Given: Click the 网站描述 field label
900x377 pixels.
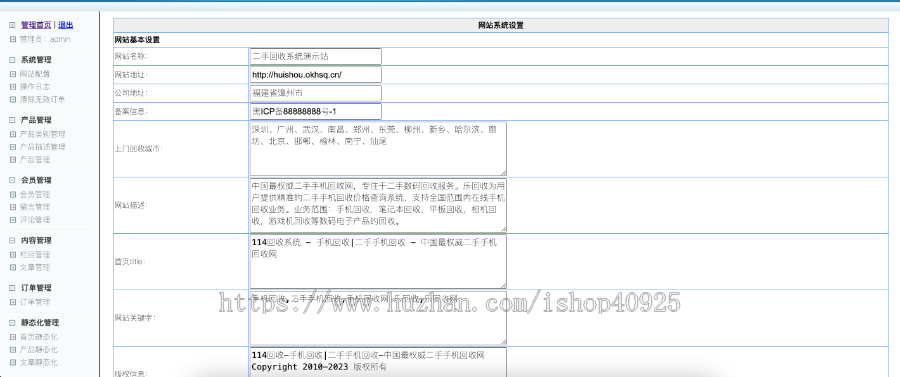Looking at the screenshot, I should (131, 205).
